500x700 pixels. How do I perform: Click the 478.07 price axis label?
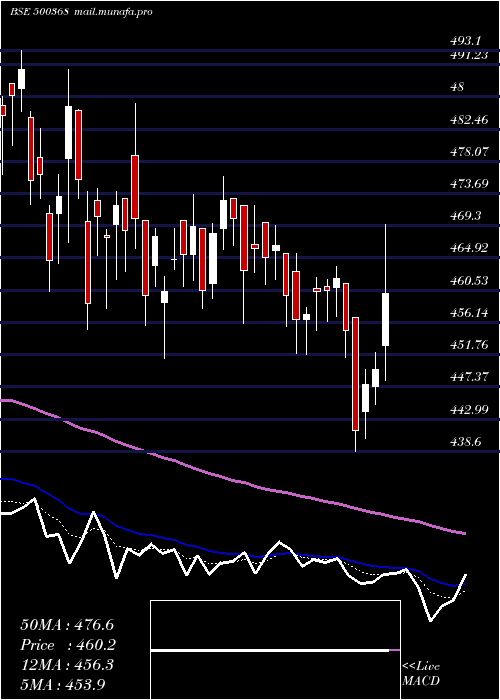[469, 152]
